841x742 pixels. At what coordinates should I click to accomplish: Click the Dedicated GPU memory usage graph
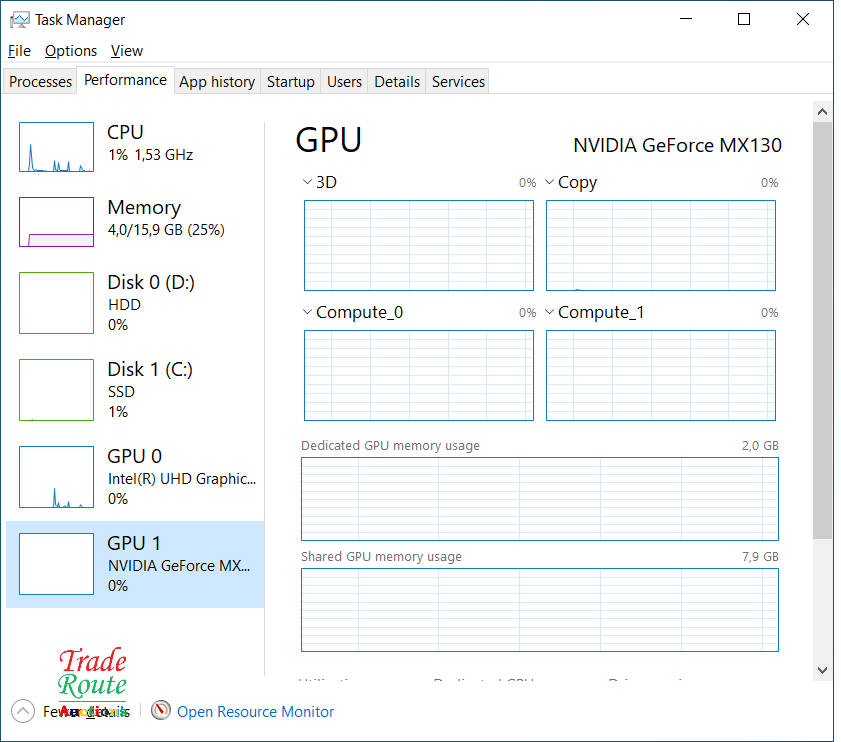(x=539, y=498)
